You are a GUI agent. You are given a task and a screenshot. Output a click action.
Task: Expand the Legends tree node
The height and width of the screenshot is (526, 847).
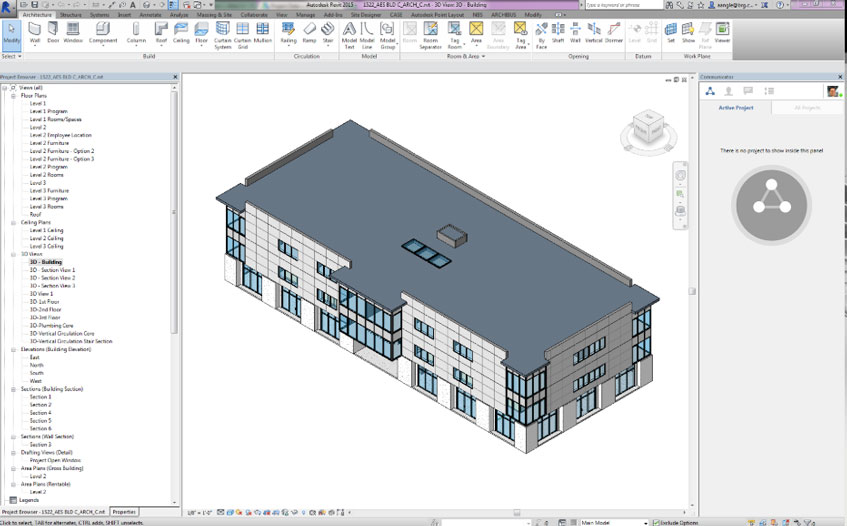coord(14,499)
